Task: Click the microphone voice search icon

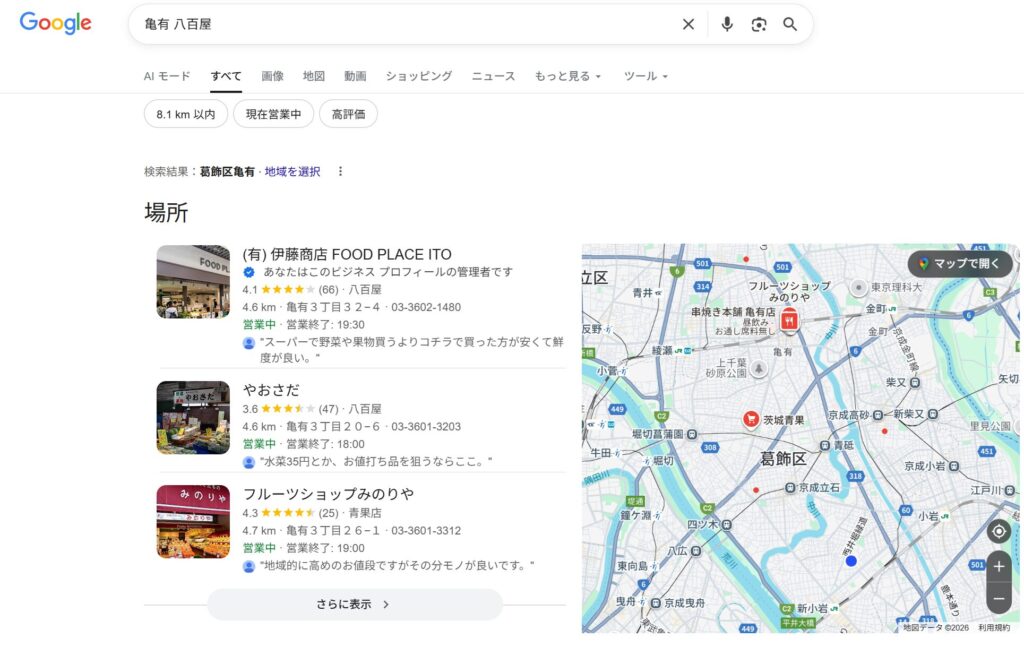Action: coord(727,24)
